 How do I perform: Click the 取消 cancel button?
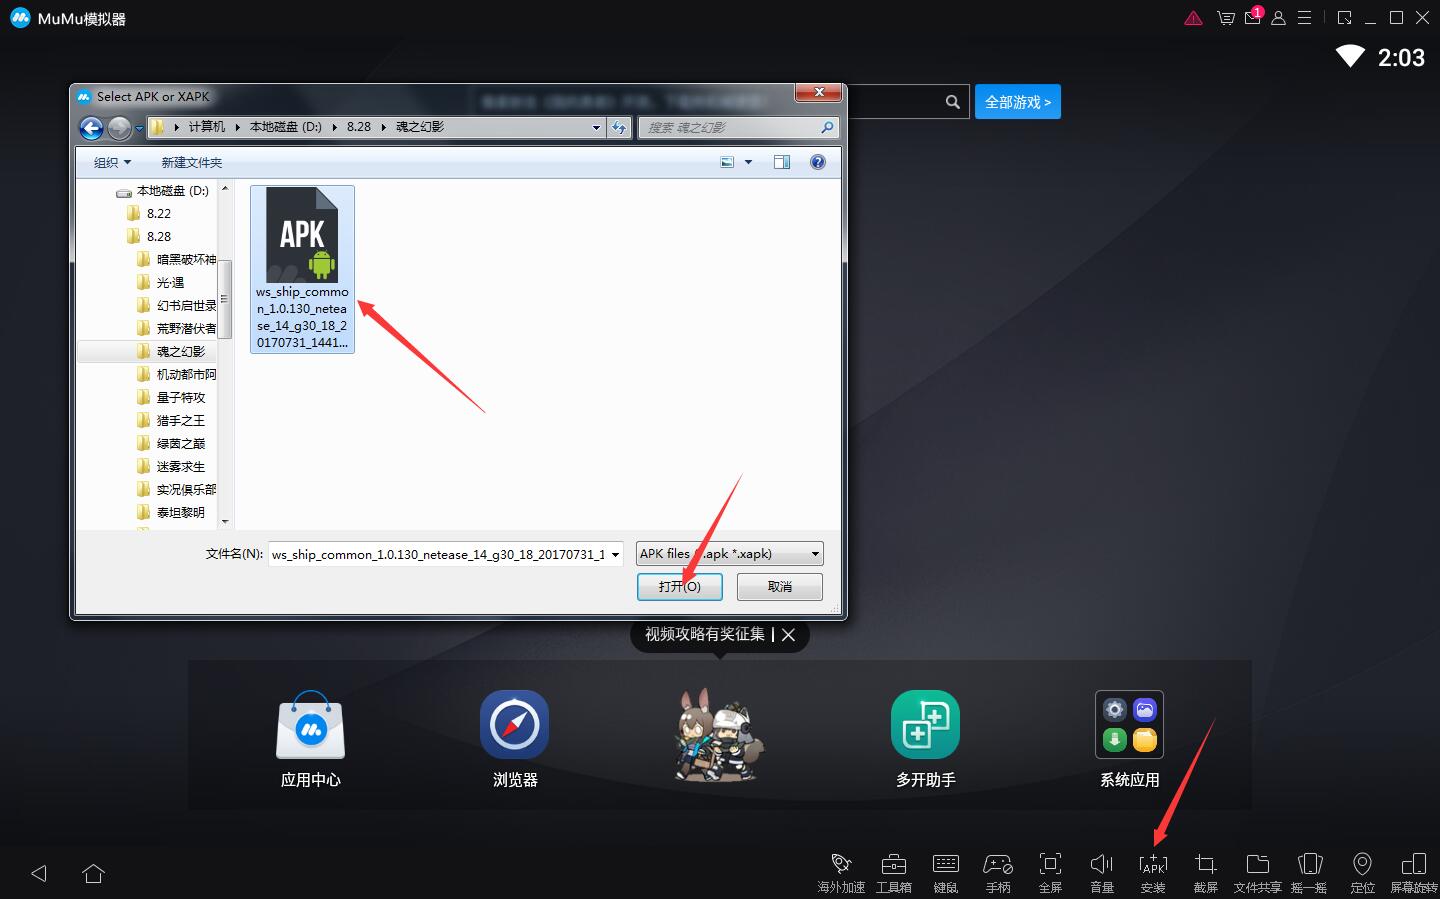tap(780, 586)
